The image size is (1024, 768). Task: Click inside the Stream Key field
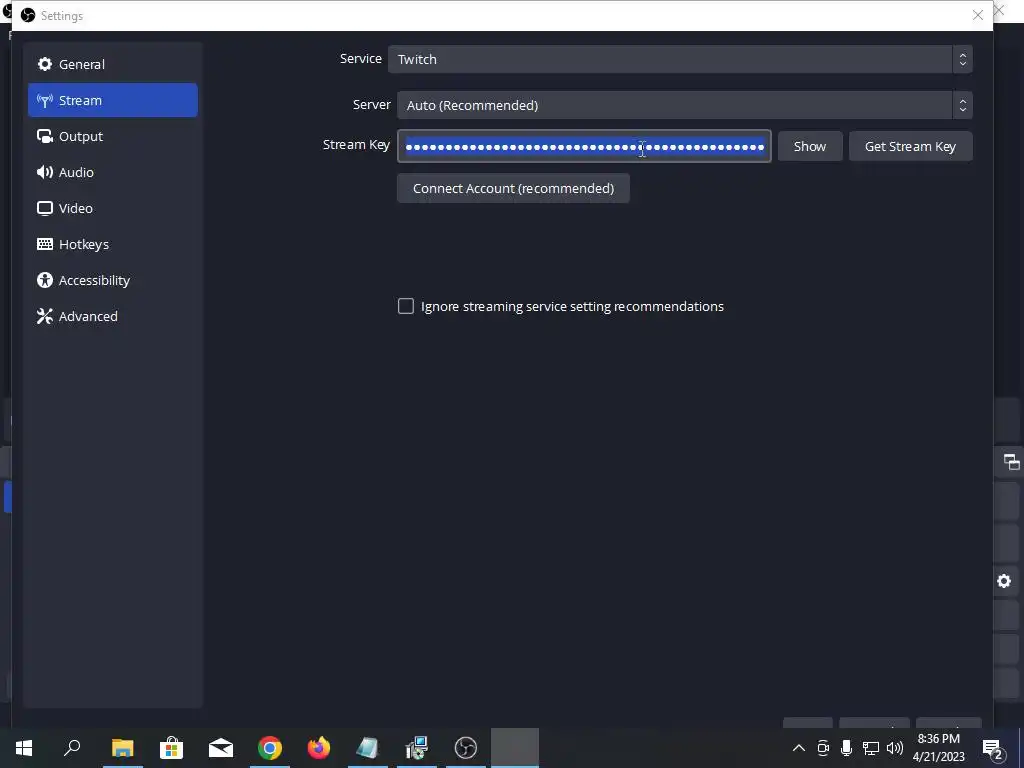[584, 146]
